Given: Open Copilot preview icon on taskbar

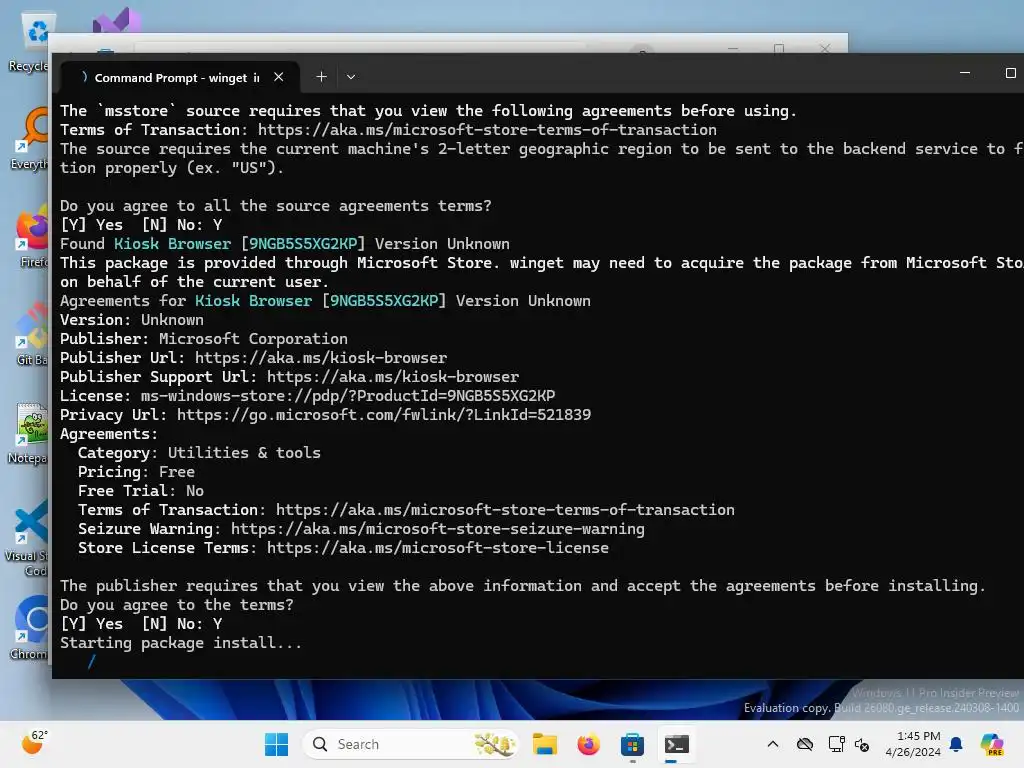Looking at the screenshot, I should coord(992,744).
